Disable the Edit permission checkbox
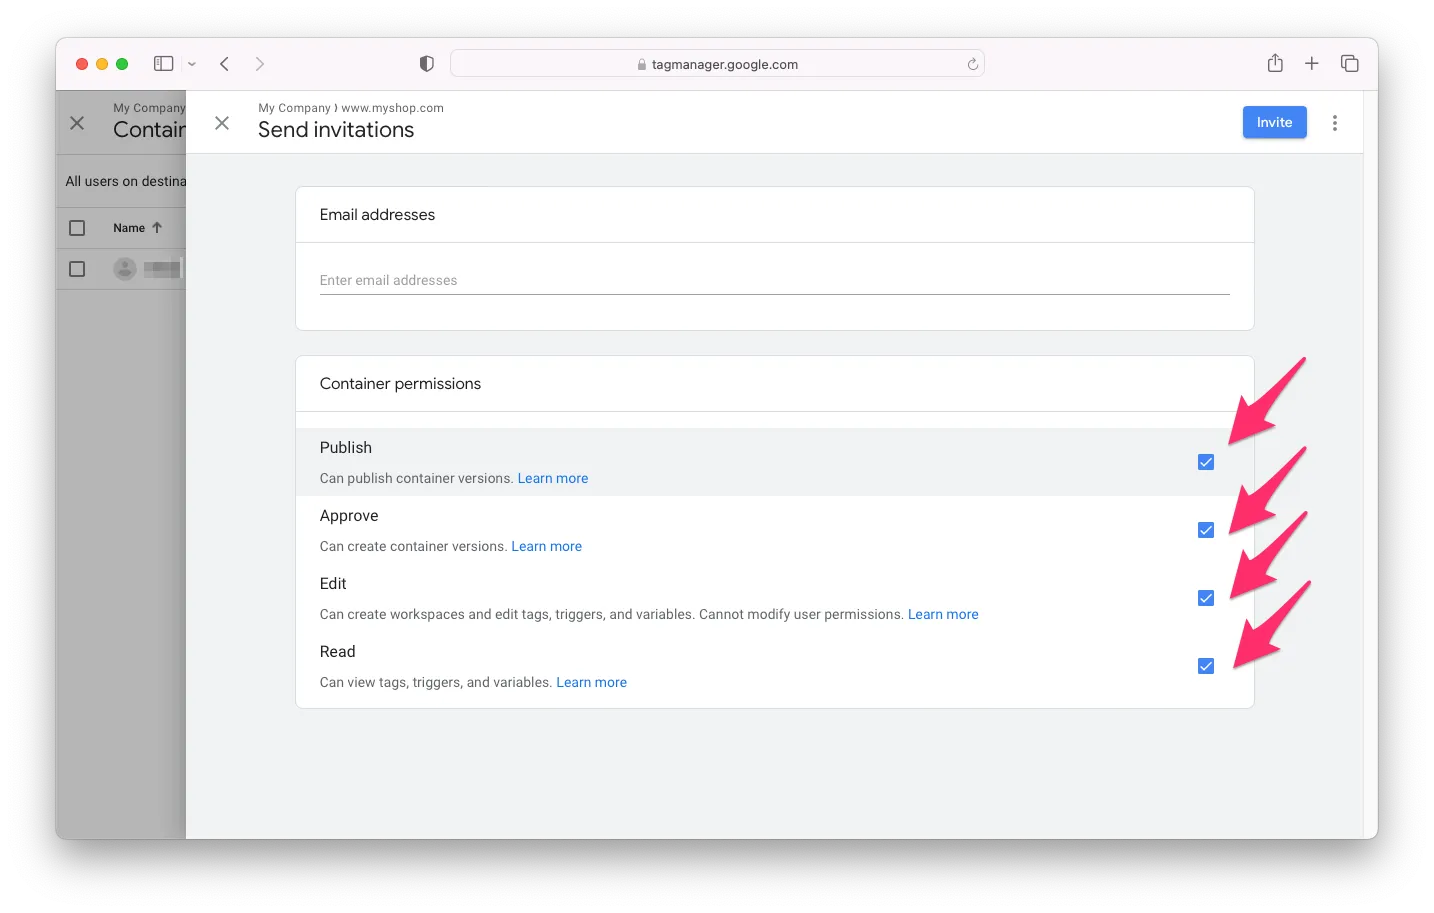The height and width of the screenshot is (913, 1434). (1206, 598)
